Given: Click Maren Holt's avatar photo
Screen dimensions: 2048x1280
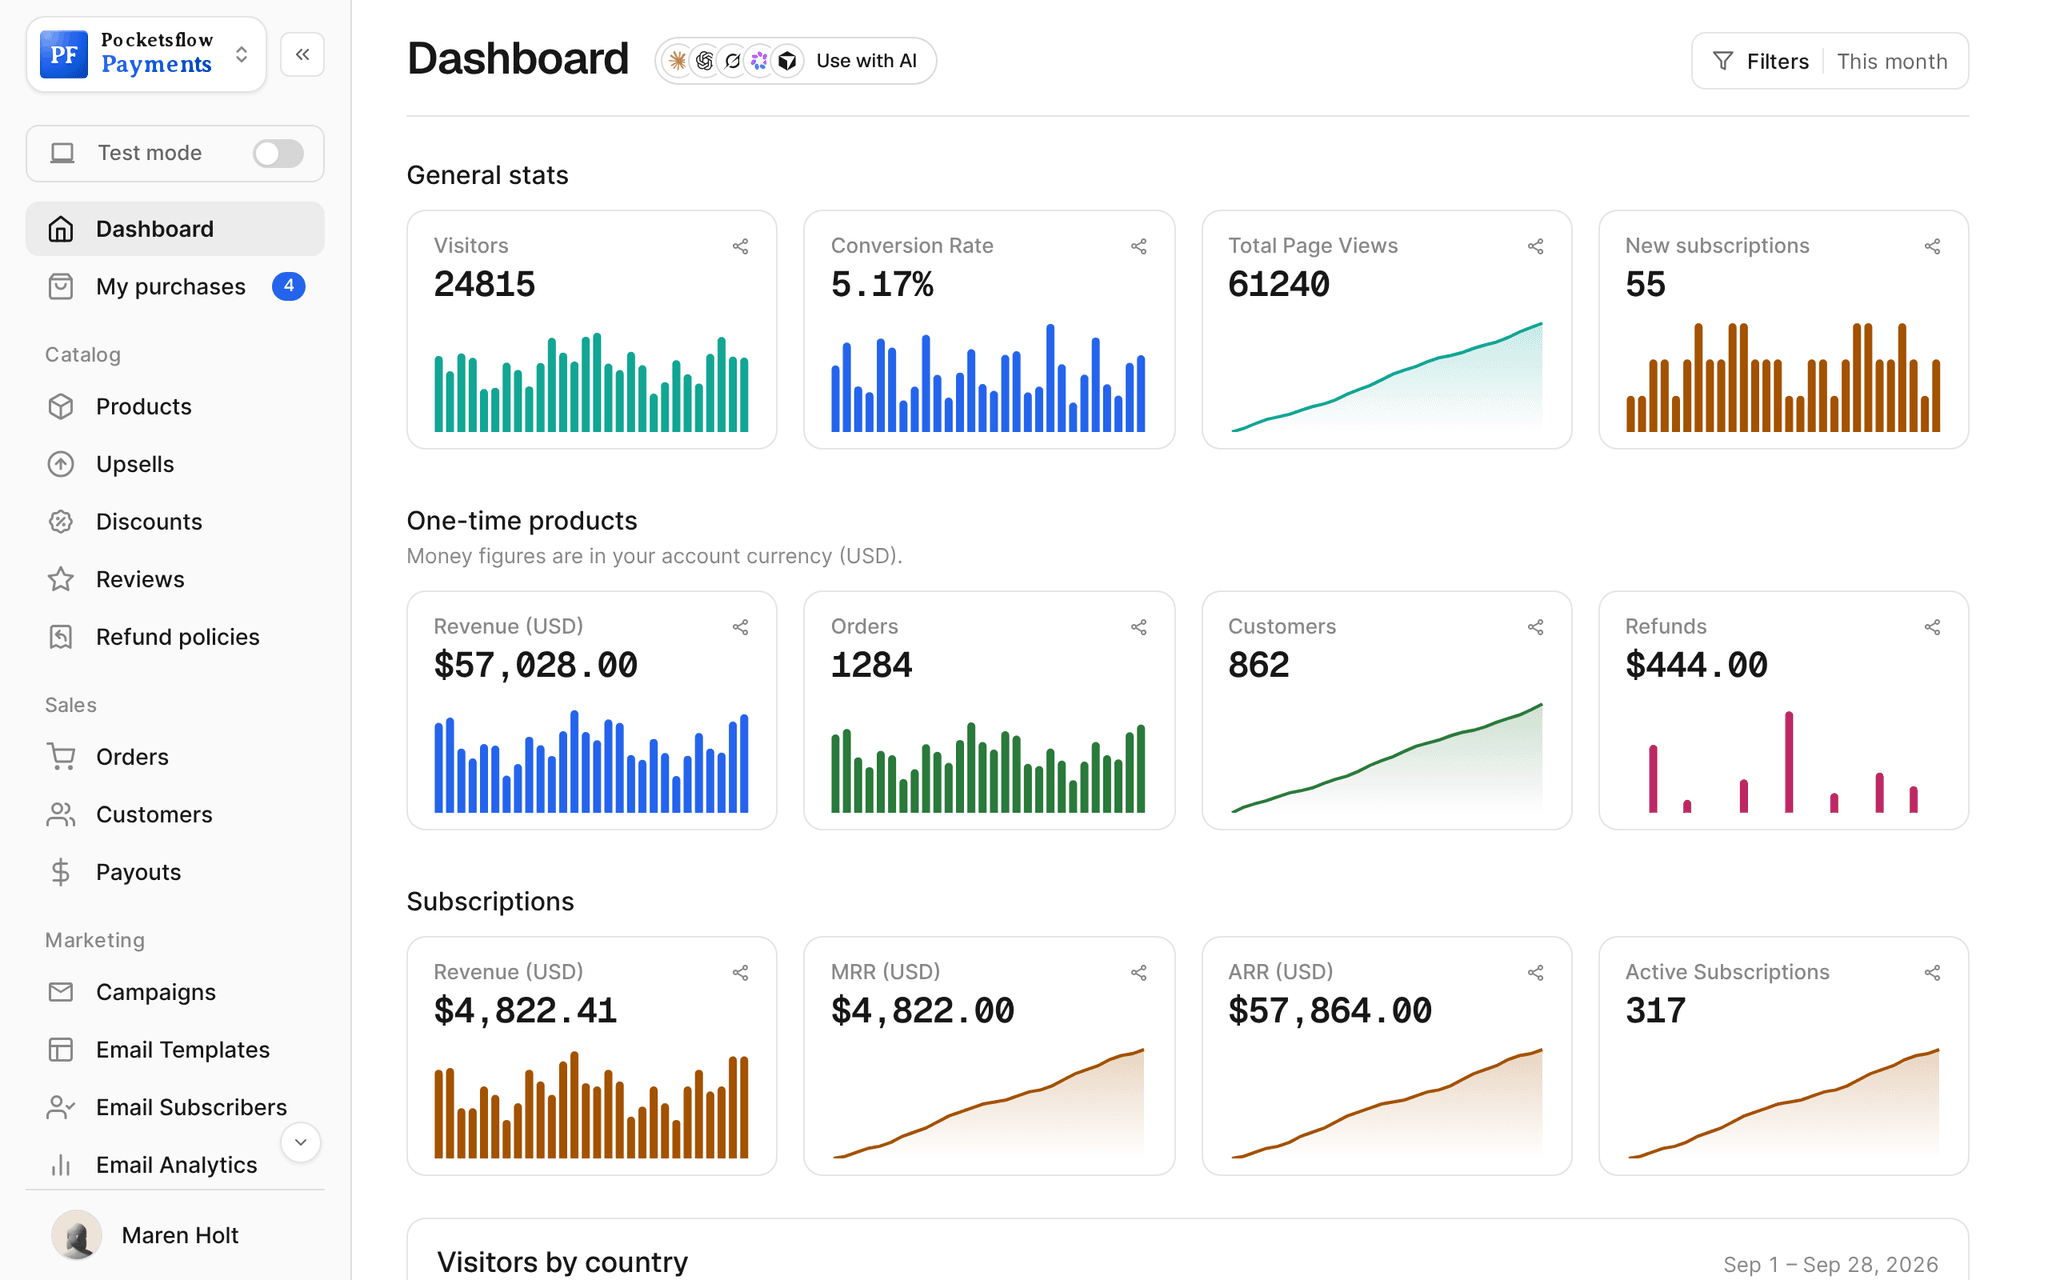Looking at the screenshot, I should pos(76,1235).
